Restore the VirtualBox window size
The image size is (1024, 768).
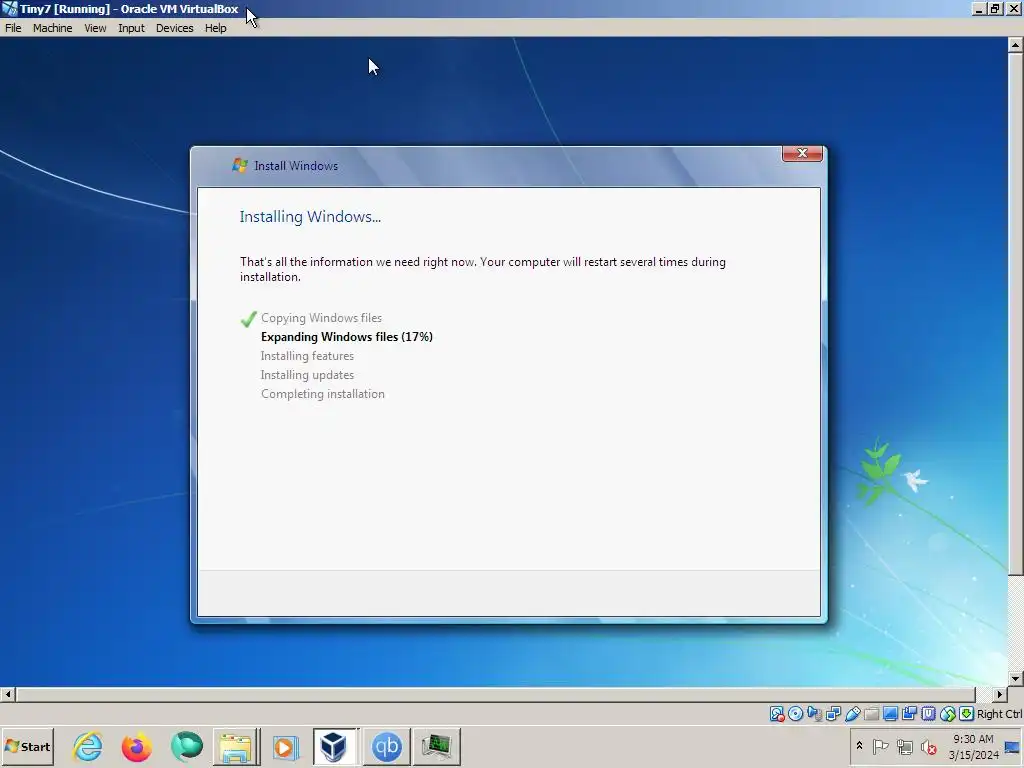(995, 8)
